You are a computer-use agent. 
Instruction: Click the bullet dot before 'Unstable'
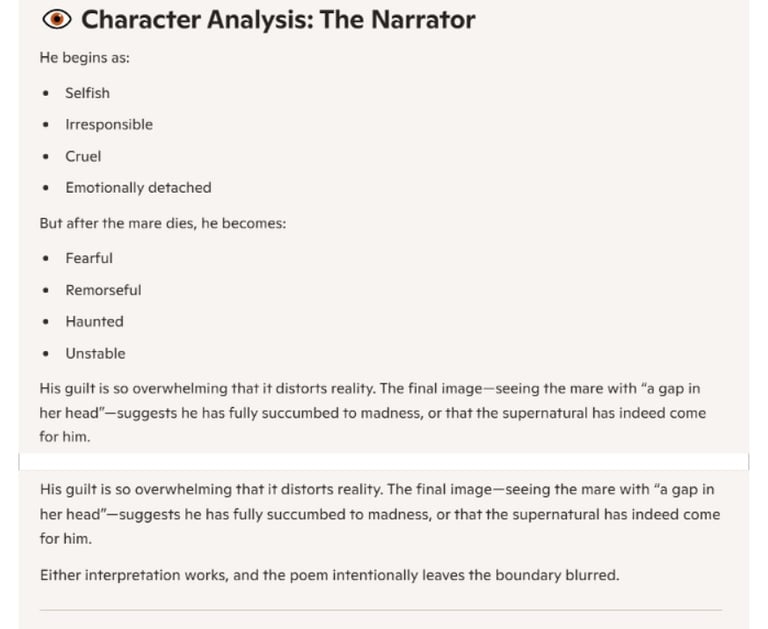click(x=46, y=353)
